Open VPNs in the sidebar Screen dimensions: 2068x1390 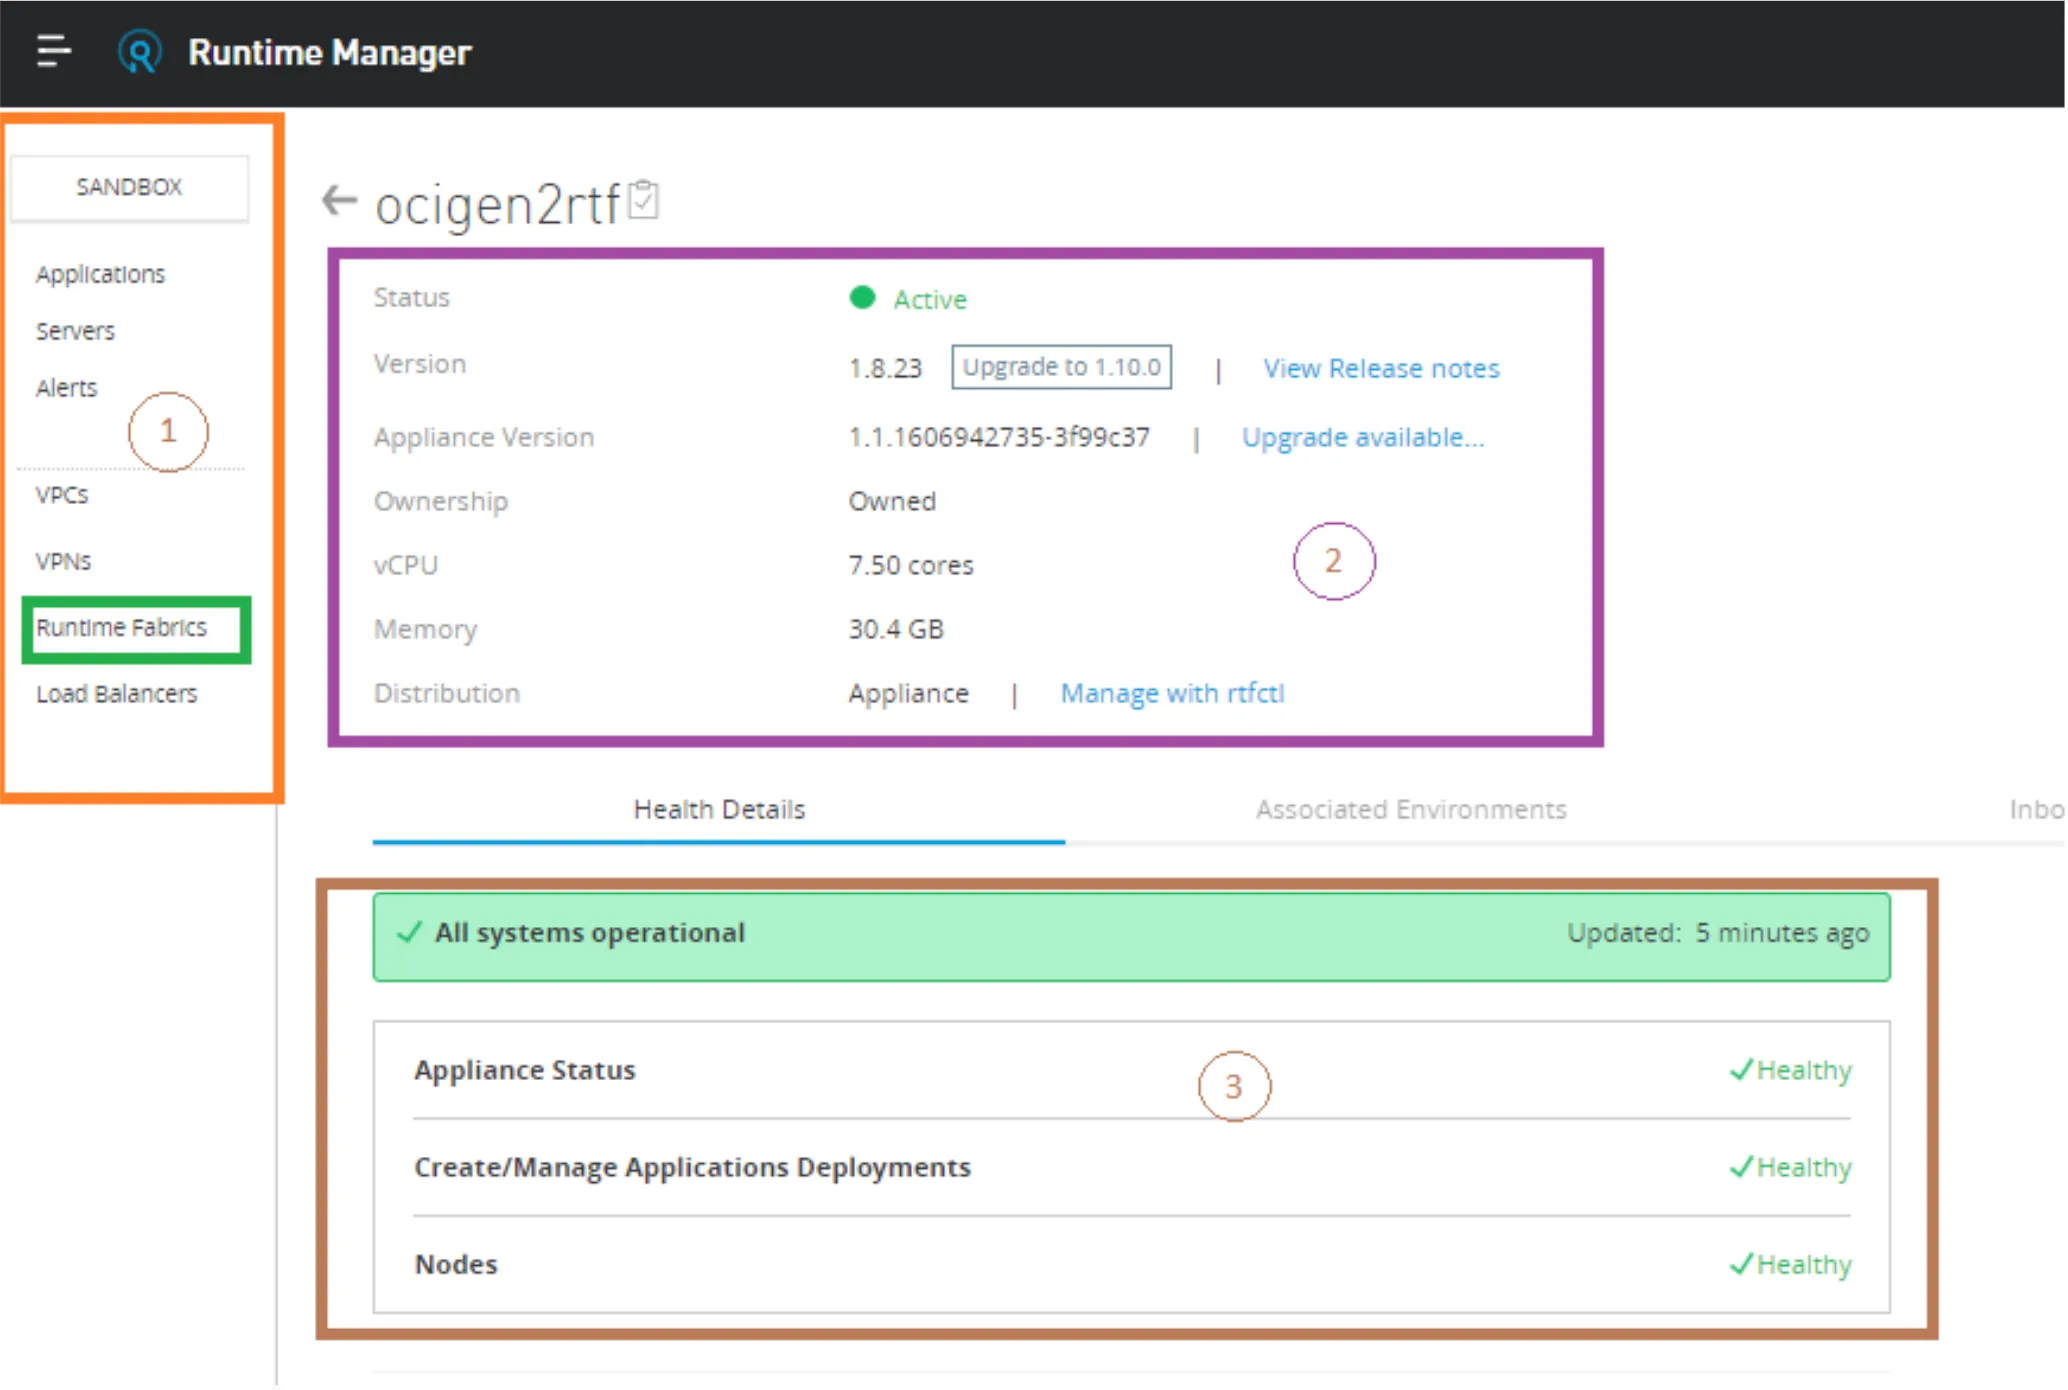[63, 561]
